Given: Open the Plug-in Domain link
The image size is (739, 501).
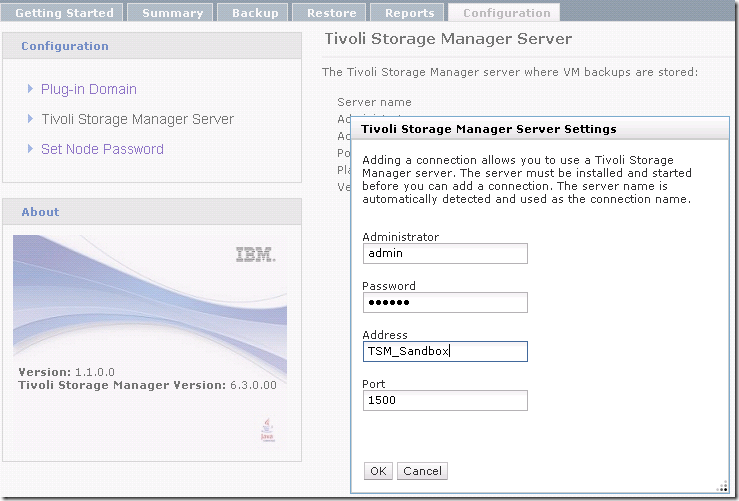Looking at the screenshot, I should click(89, 89).
